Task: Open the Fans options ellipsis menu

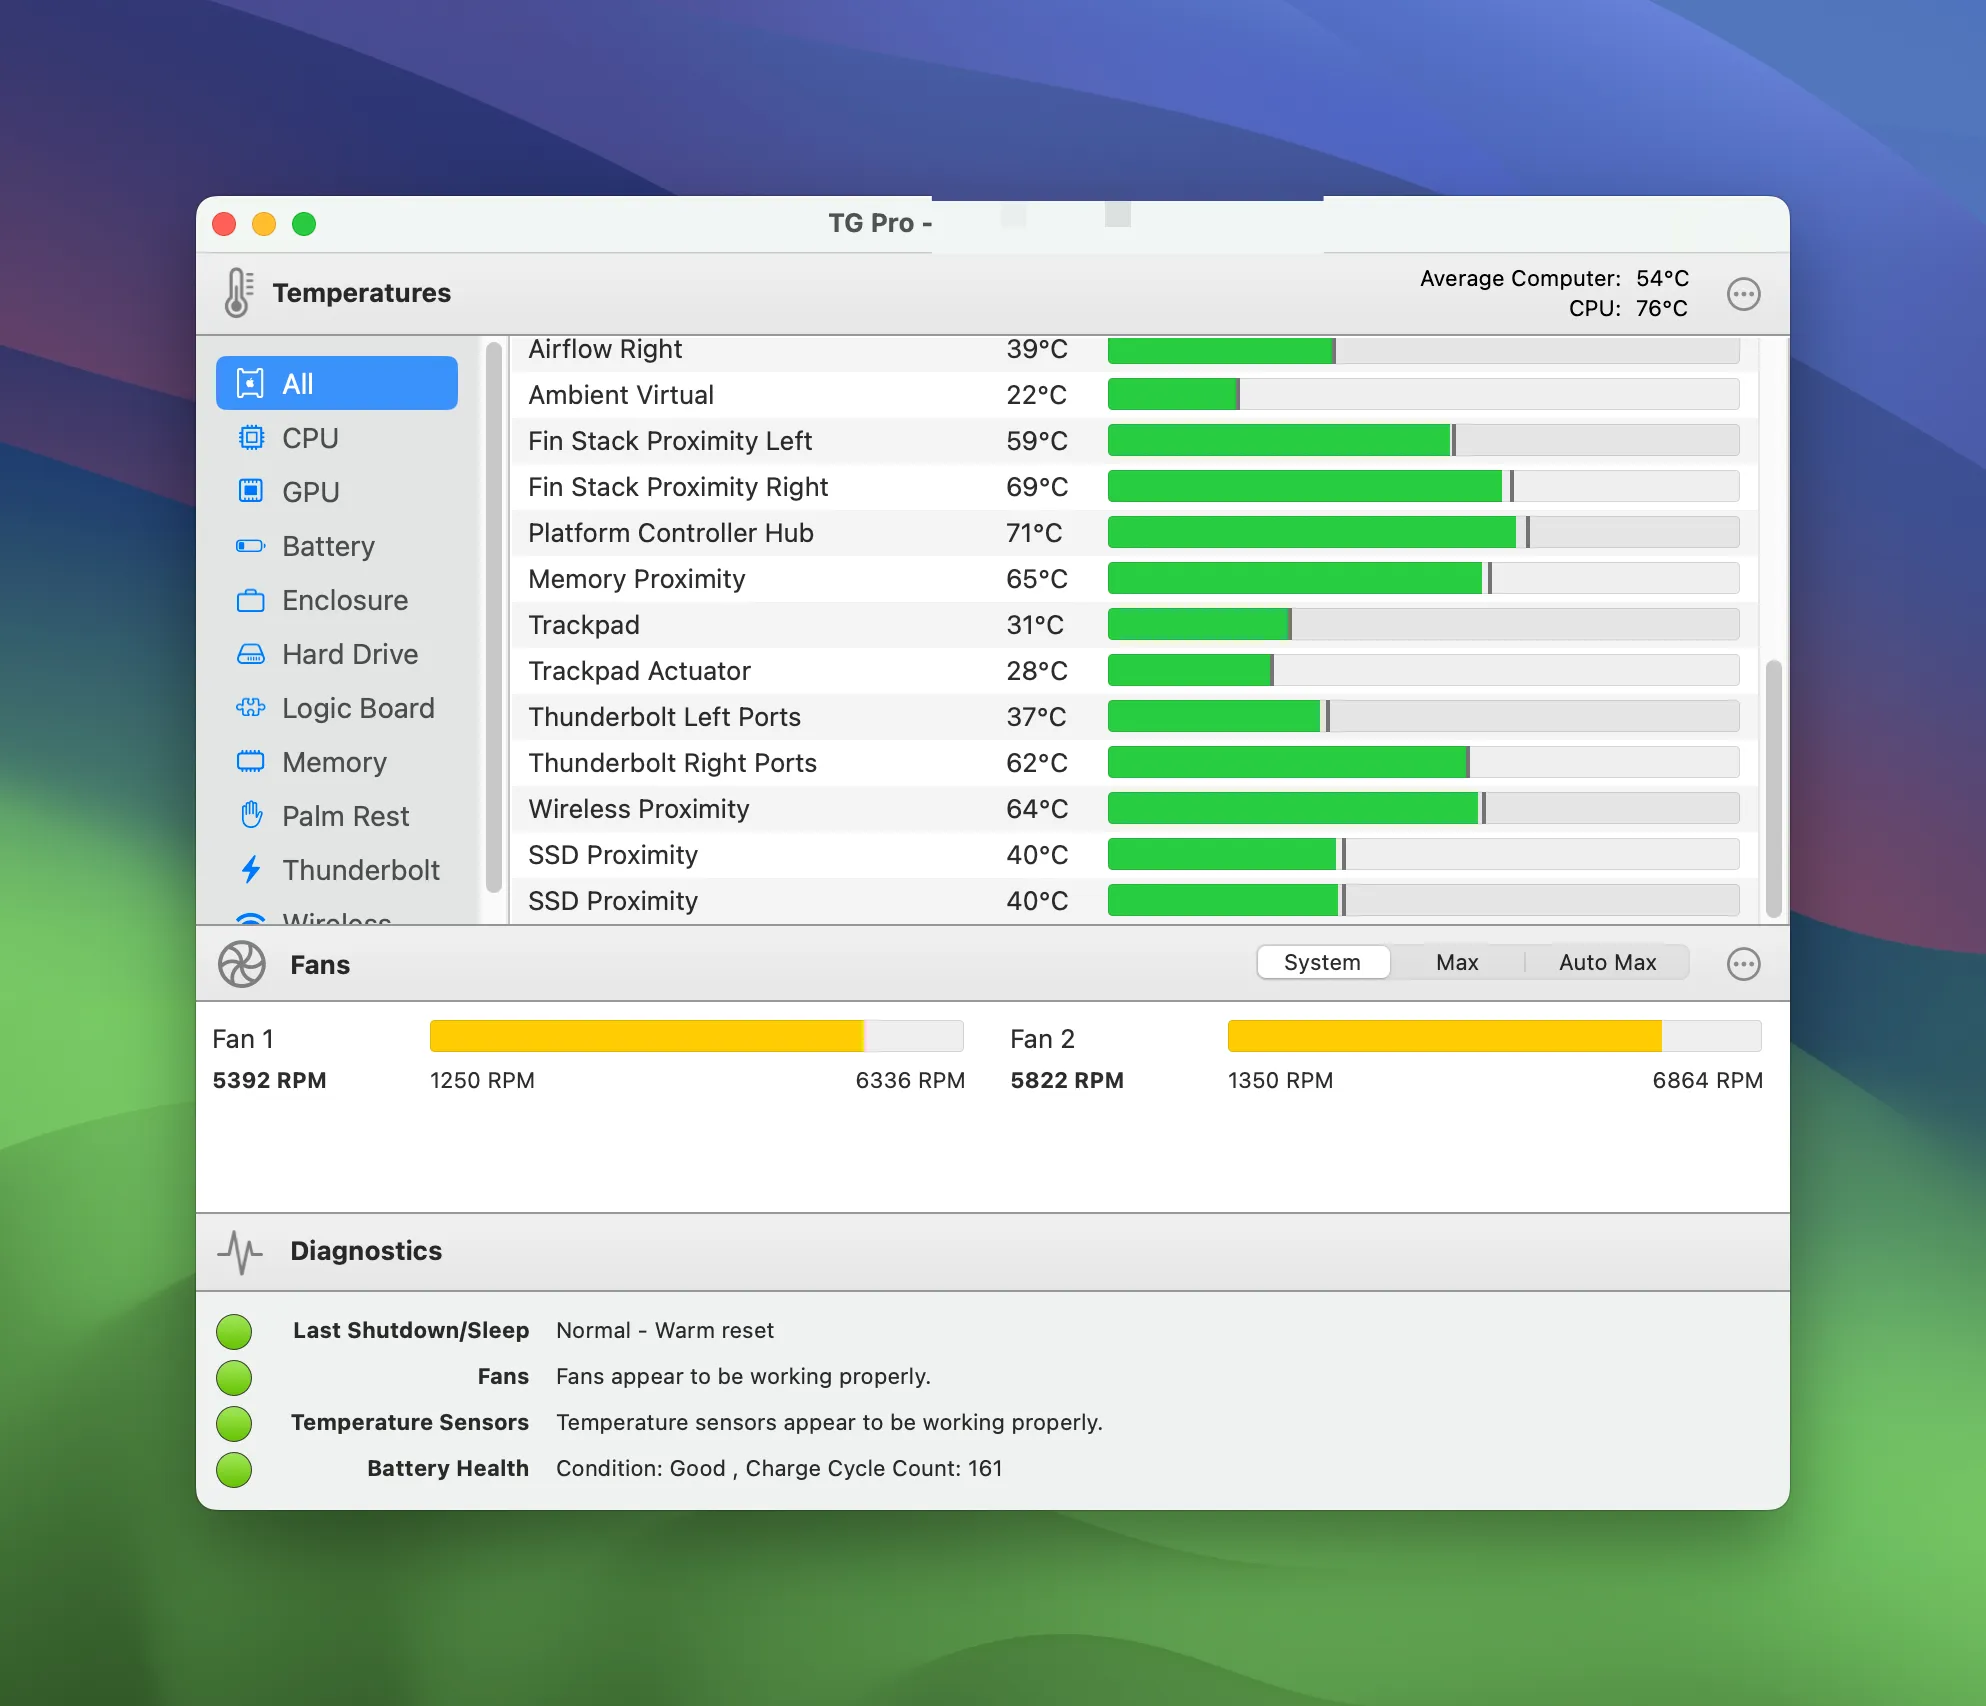Action: 1743,964
